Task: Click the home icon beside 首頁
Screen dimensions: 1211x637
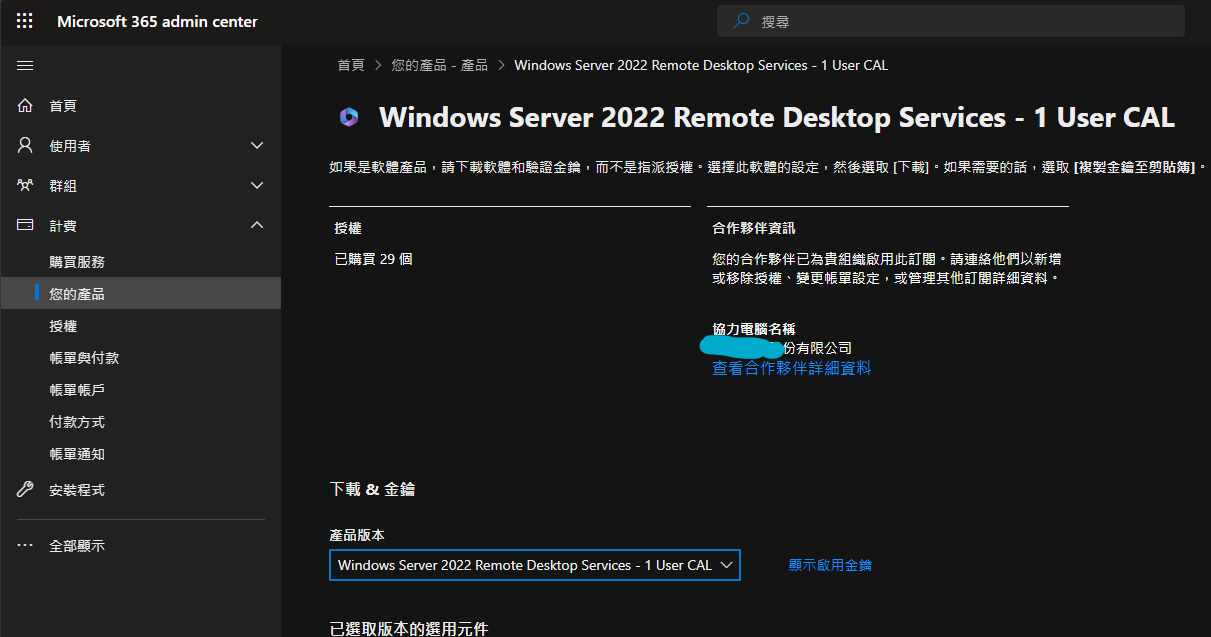Action: 25,105
